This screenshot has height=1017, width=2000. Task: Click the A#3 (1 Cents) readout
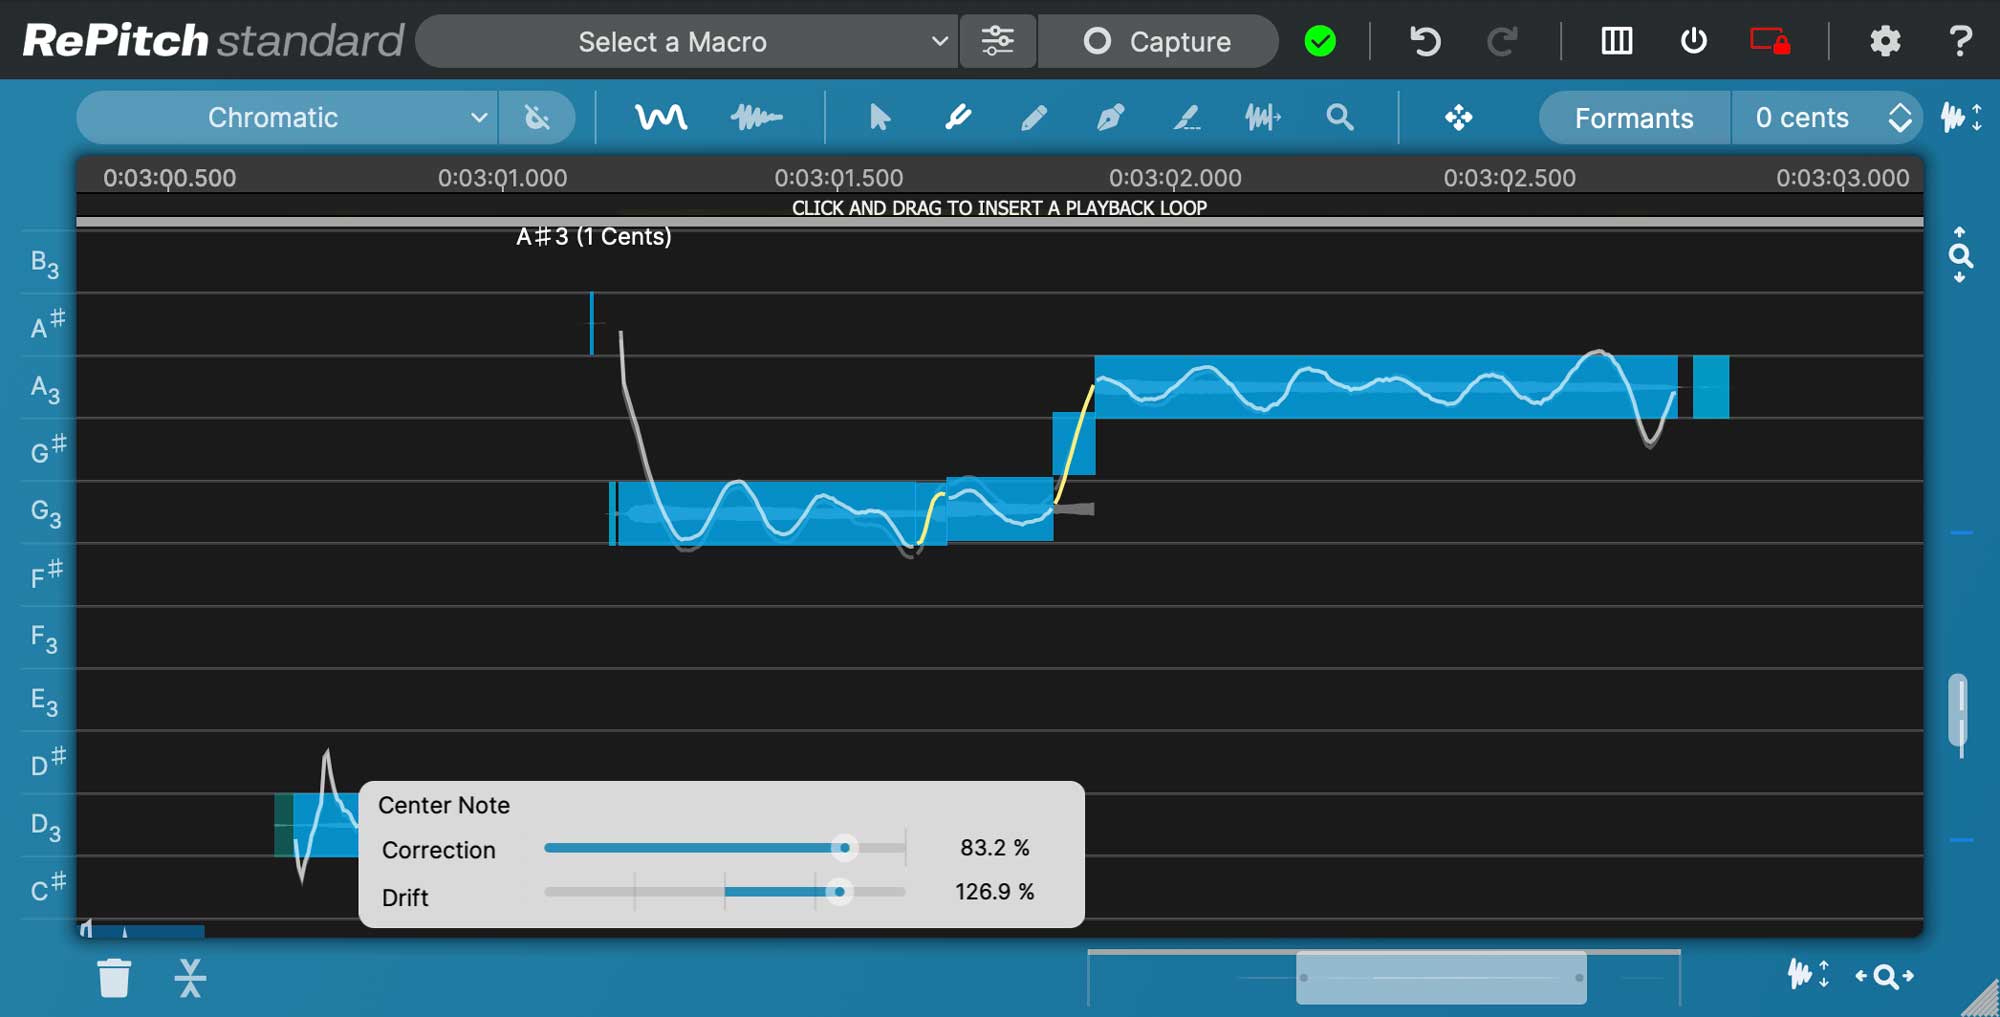pyautogui.click(x=594, y=237)
